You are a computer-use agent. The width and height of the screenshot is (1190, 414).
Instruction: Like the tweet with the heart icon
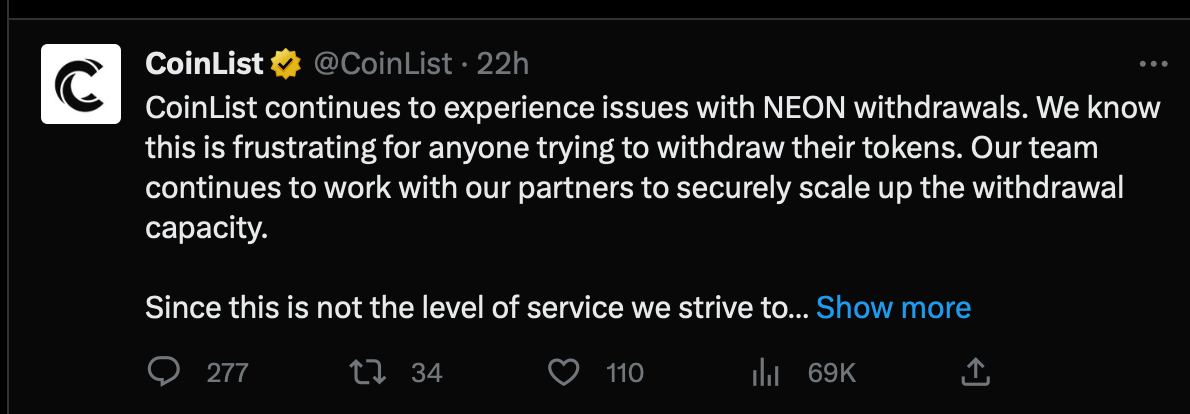click(x=566, y=372)
